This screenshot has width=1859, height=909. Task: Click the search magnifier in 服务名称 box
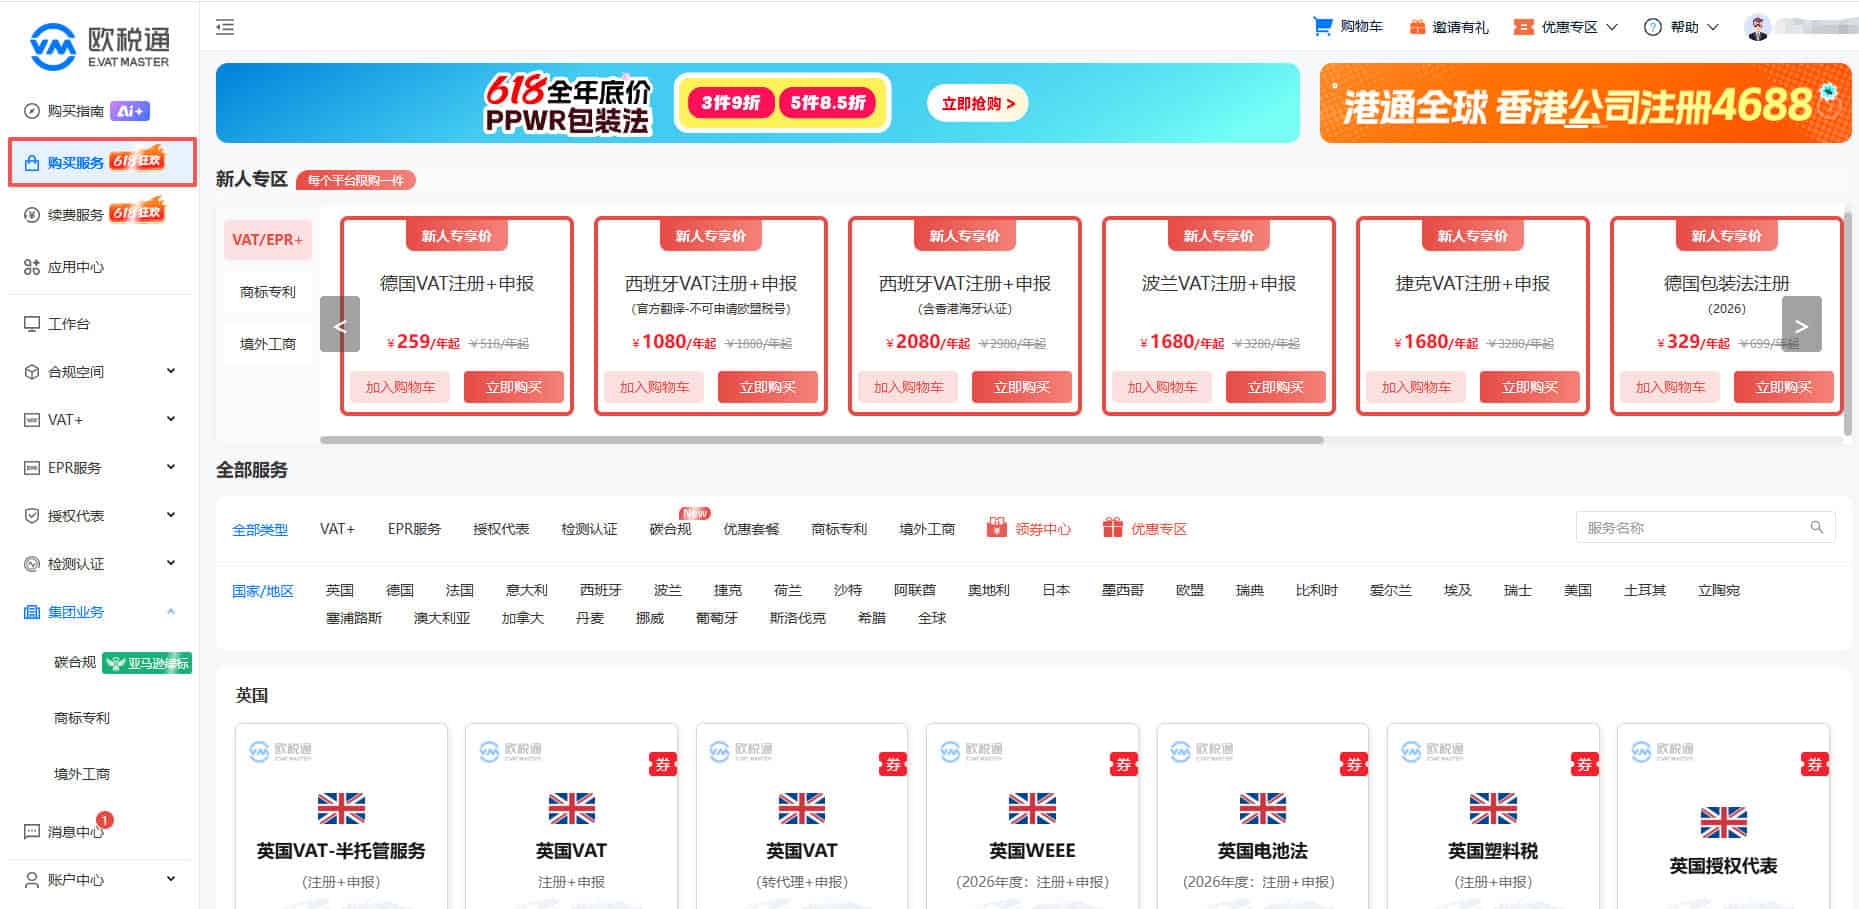tap(1816, 527)
